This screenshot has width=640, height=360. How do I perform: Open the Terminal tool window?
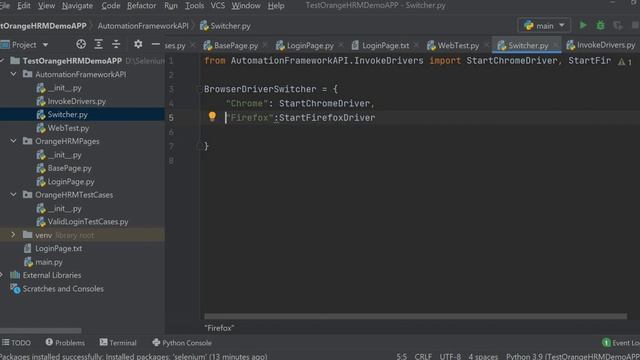(x=118, y=342)
